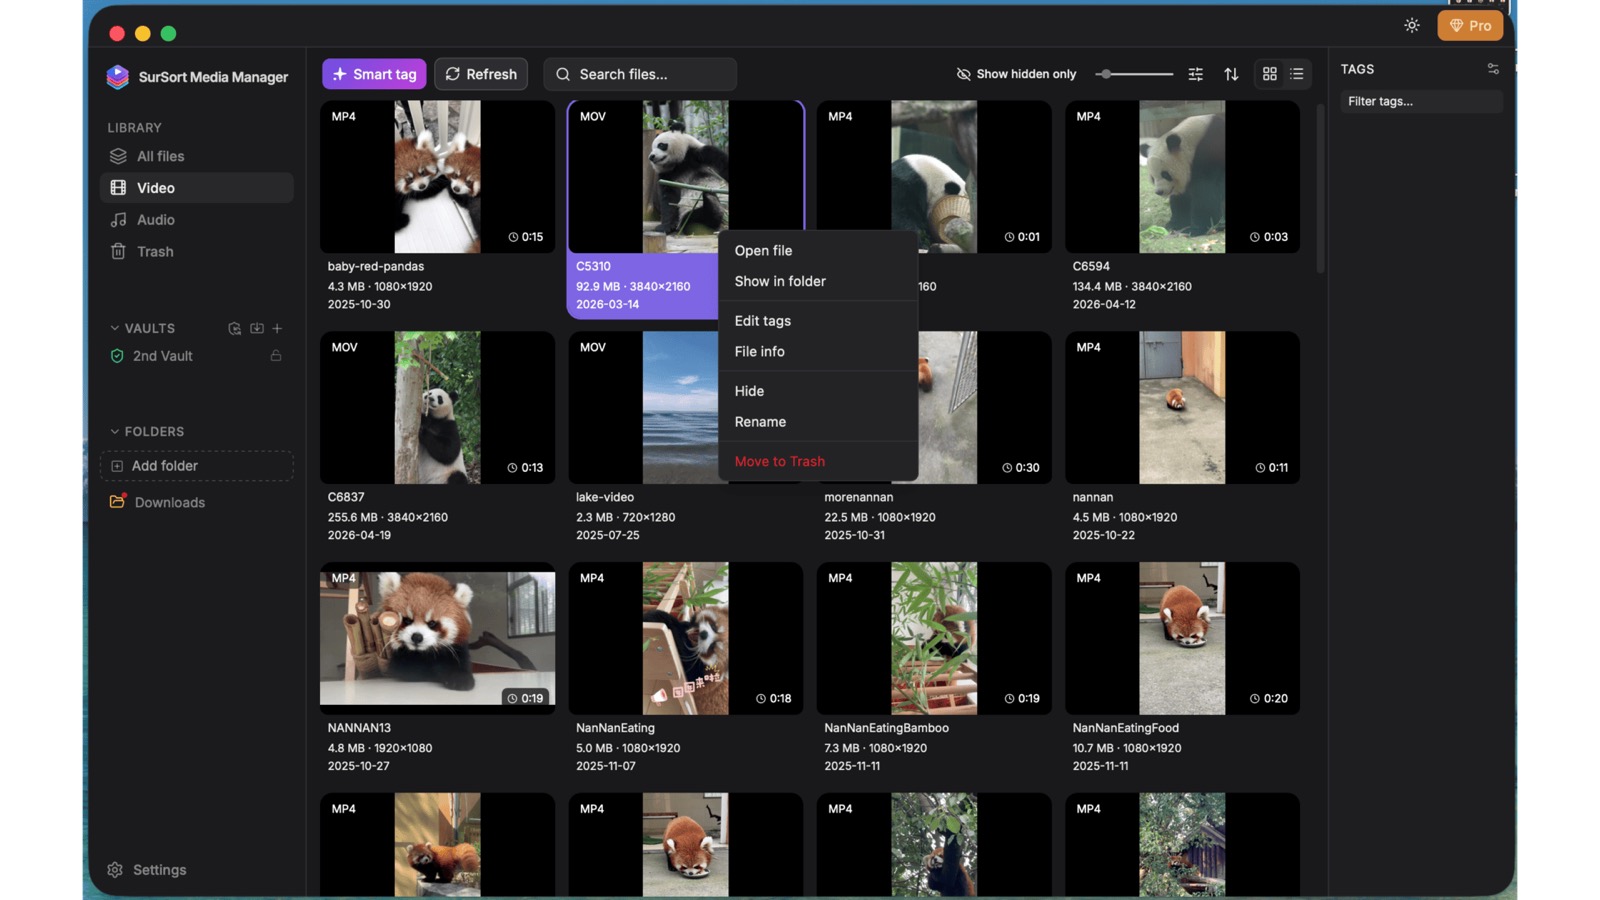This screenshot has height=900, width=1600.
Task: Click the Add folder button
Action: coord(196,466)
